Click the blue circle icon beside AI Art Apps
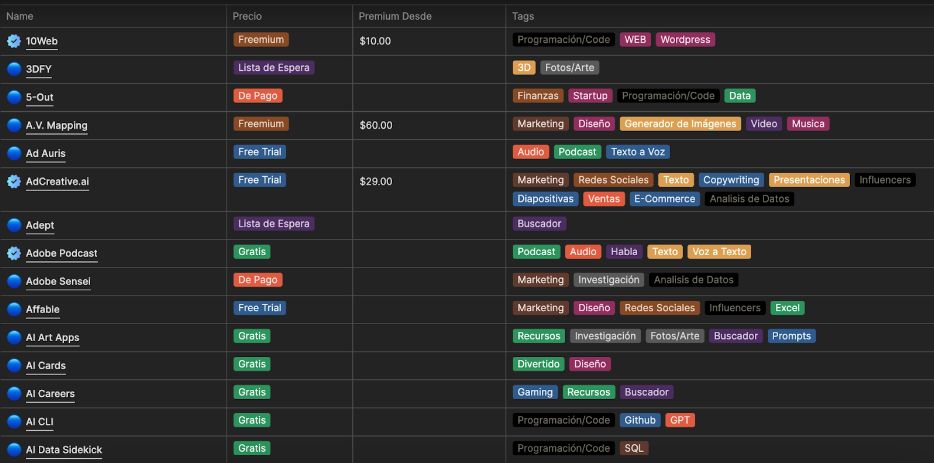This screenshot has height=463, width=934. point(14,337)
